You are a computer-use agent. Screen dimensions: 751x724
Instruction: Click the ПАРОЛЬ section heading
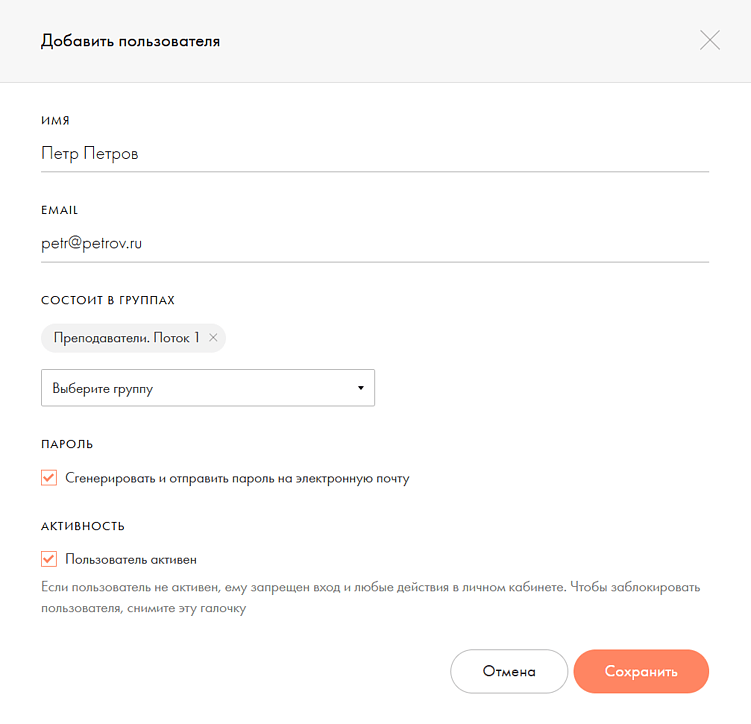pyautogui.click(x=67, y=443)
